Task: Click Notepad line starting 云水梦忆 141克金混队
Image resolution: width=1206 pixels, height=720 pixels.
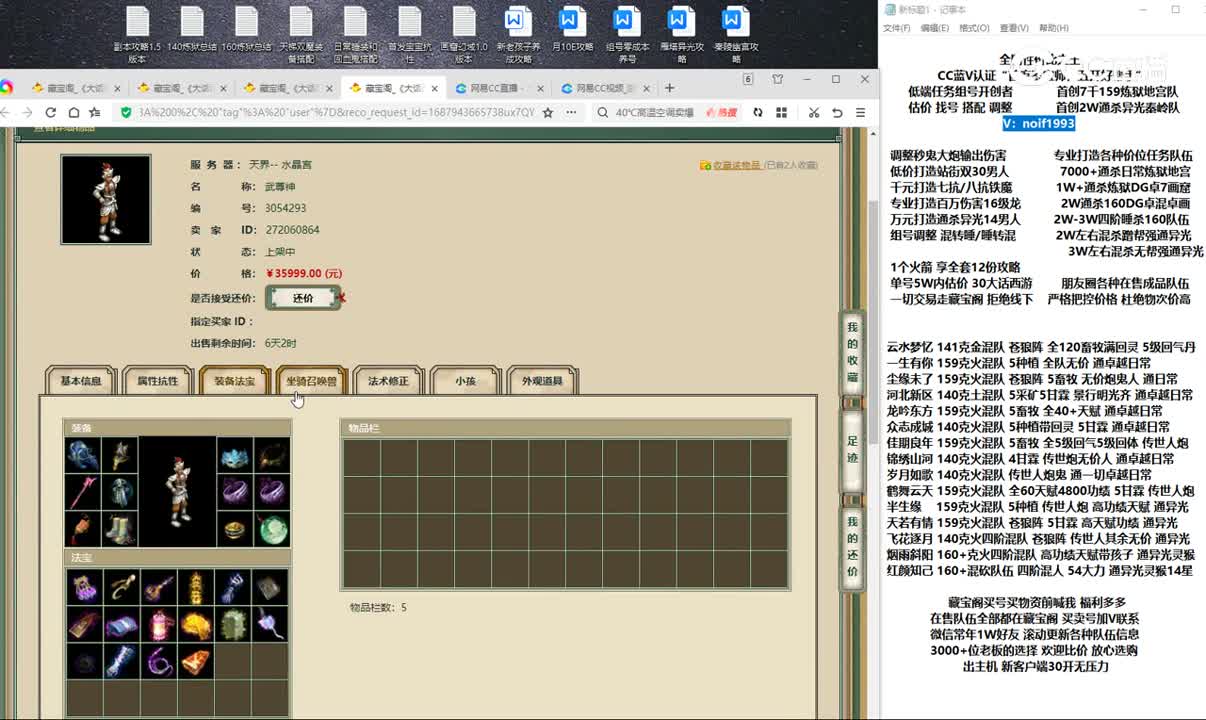Action: (1041, 348)
